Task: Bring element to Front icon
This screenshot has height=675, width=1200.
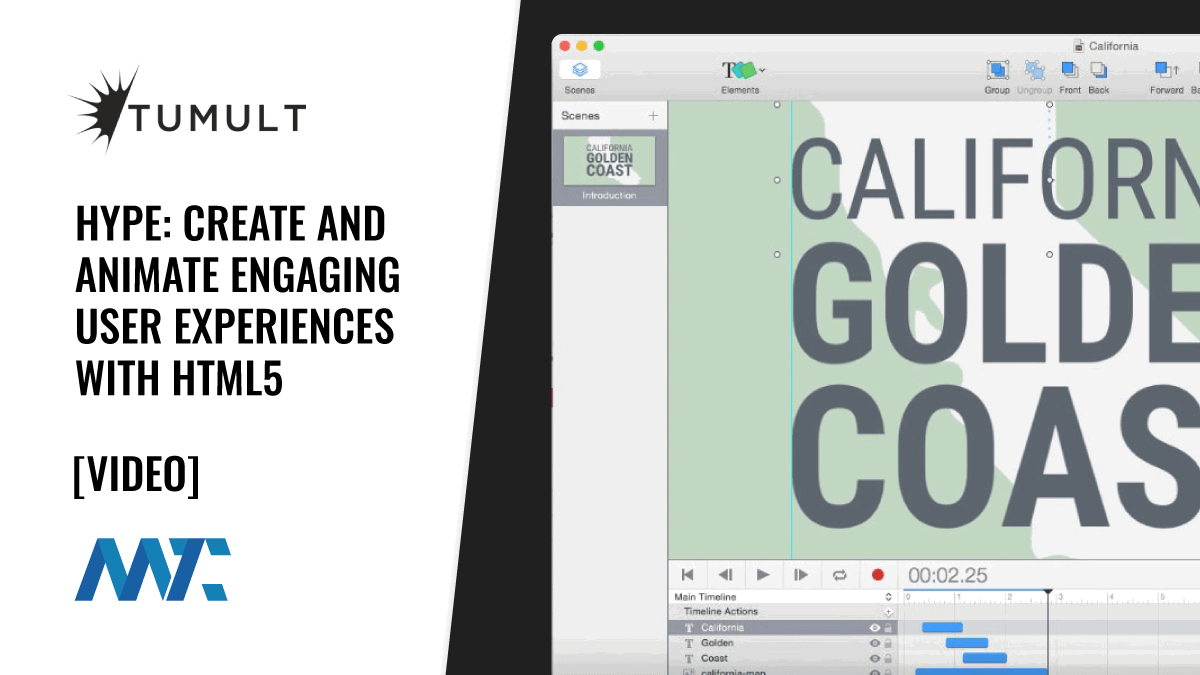Action: click(x=1069, y=69)
